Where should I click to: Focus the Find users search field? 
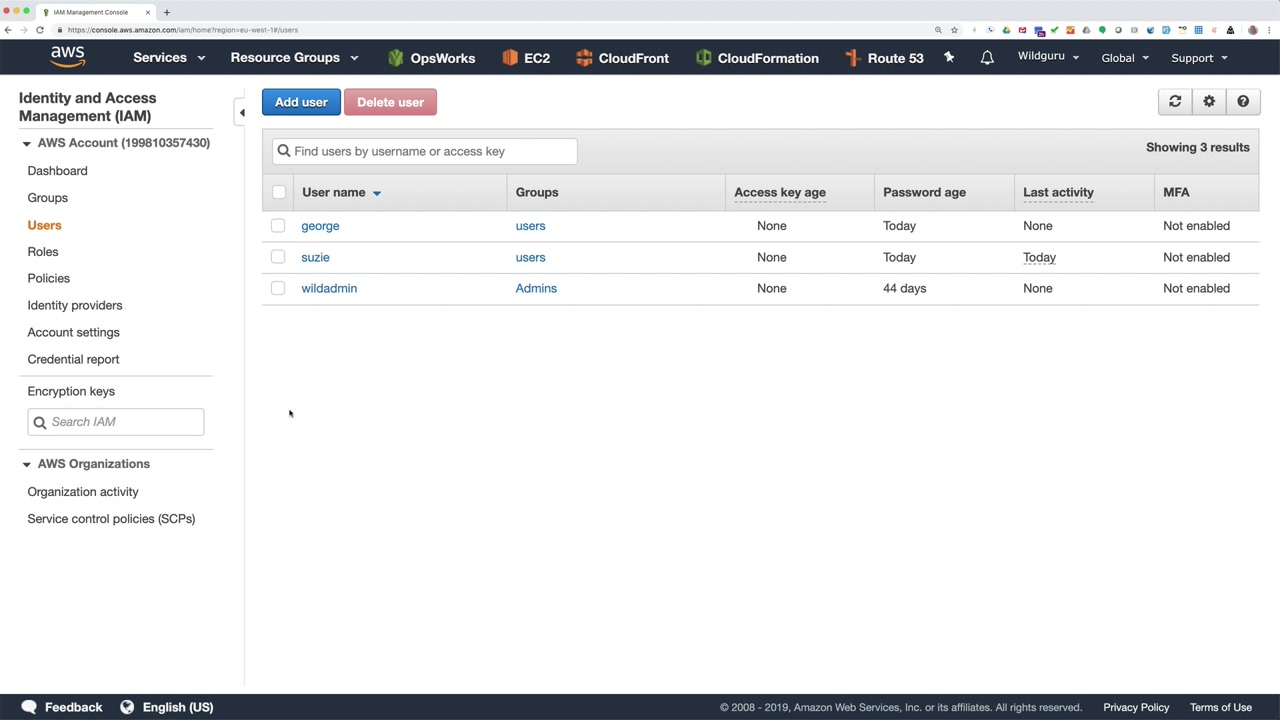(x=425, y=151)
